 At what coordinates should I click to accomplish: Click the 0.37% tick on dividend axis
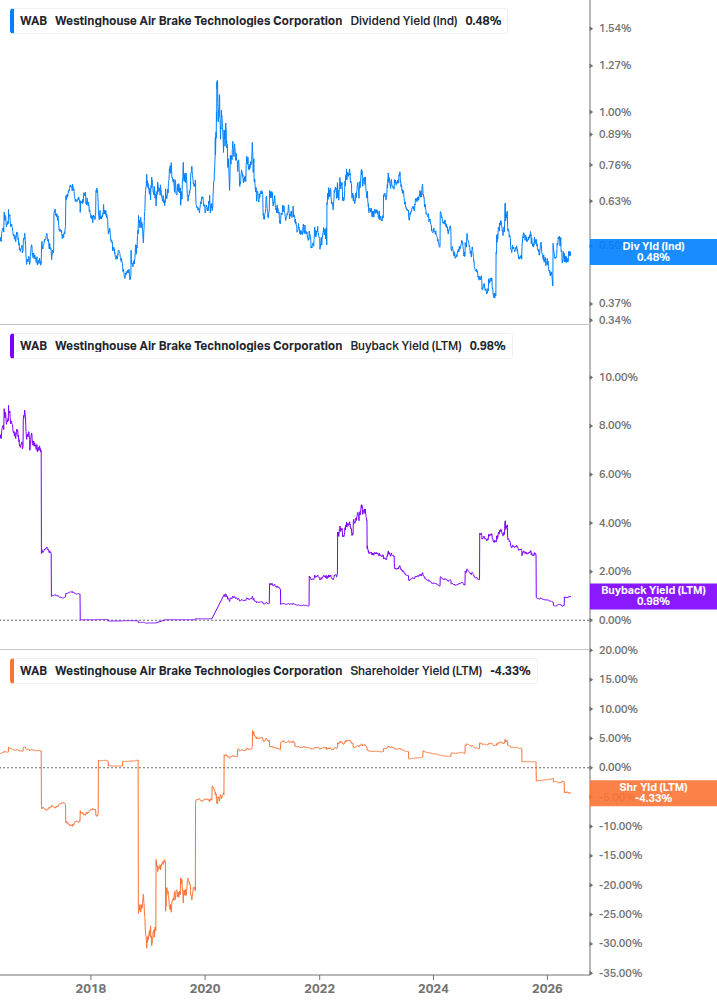[615, 303]
